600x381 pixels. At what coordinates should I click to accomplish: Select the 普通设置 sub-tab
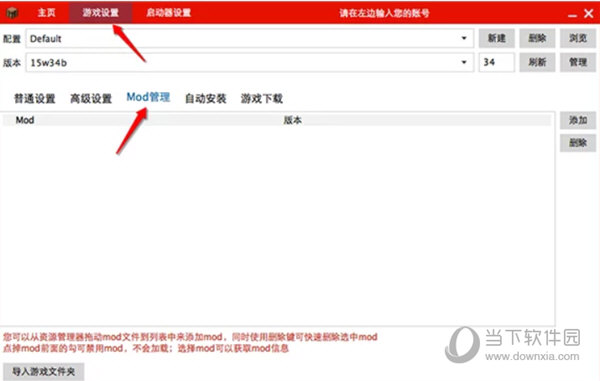coord(35,99)
